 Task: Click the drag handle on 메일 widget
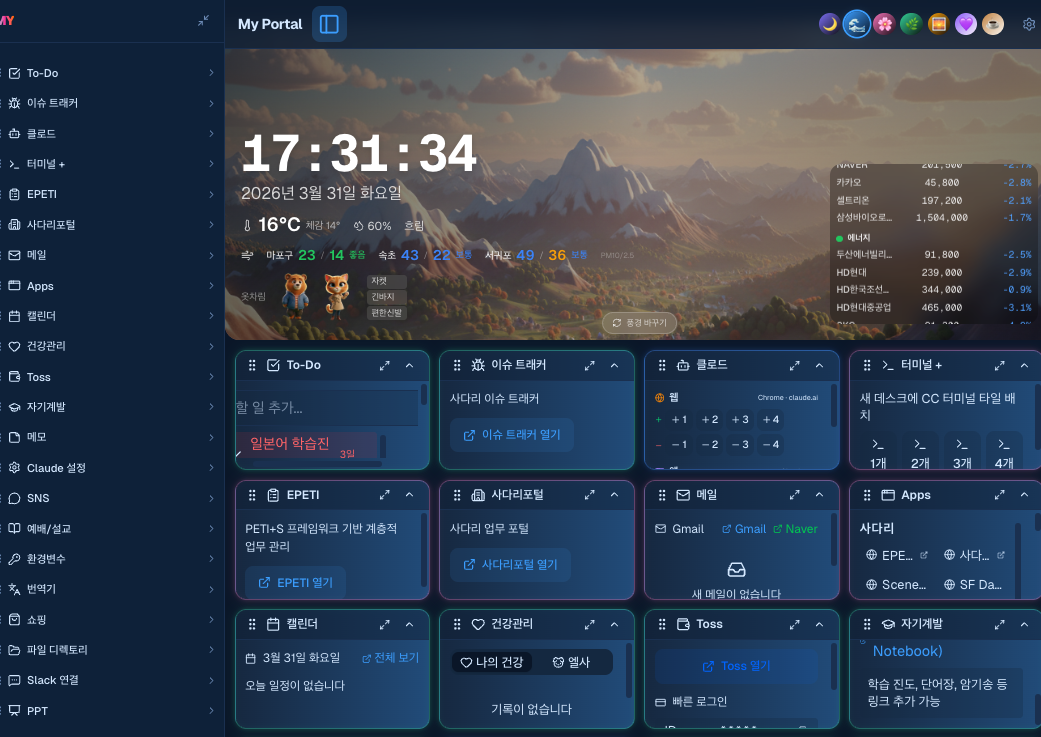click(x=662, y=495)
